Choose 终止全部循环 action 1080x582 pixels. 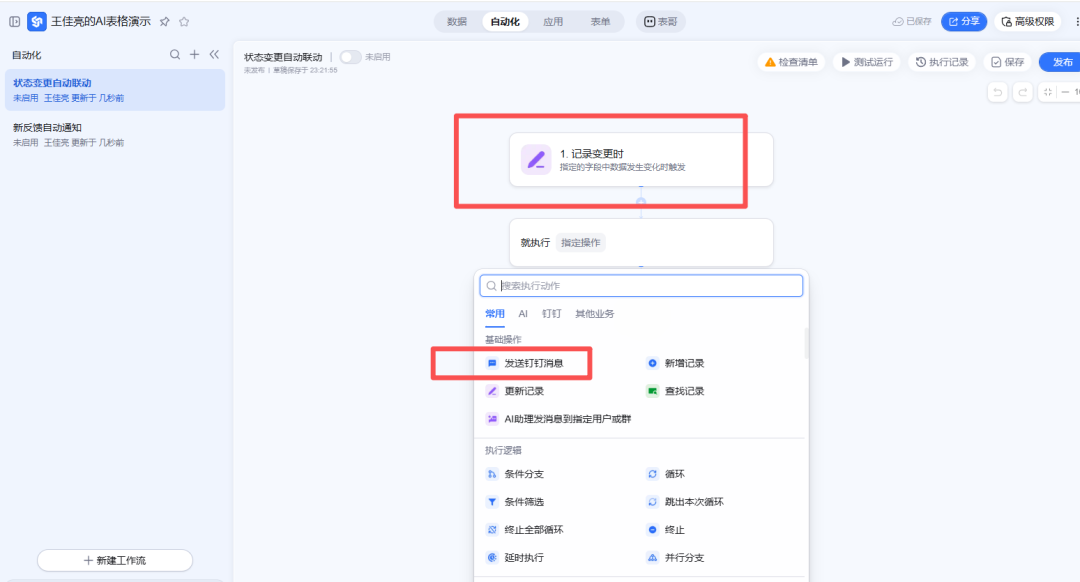pos(525,530)
